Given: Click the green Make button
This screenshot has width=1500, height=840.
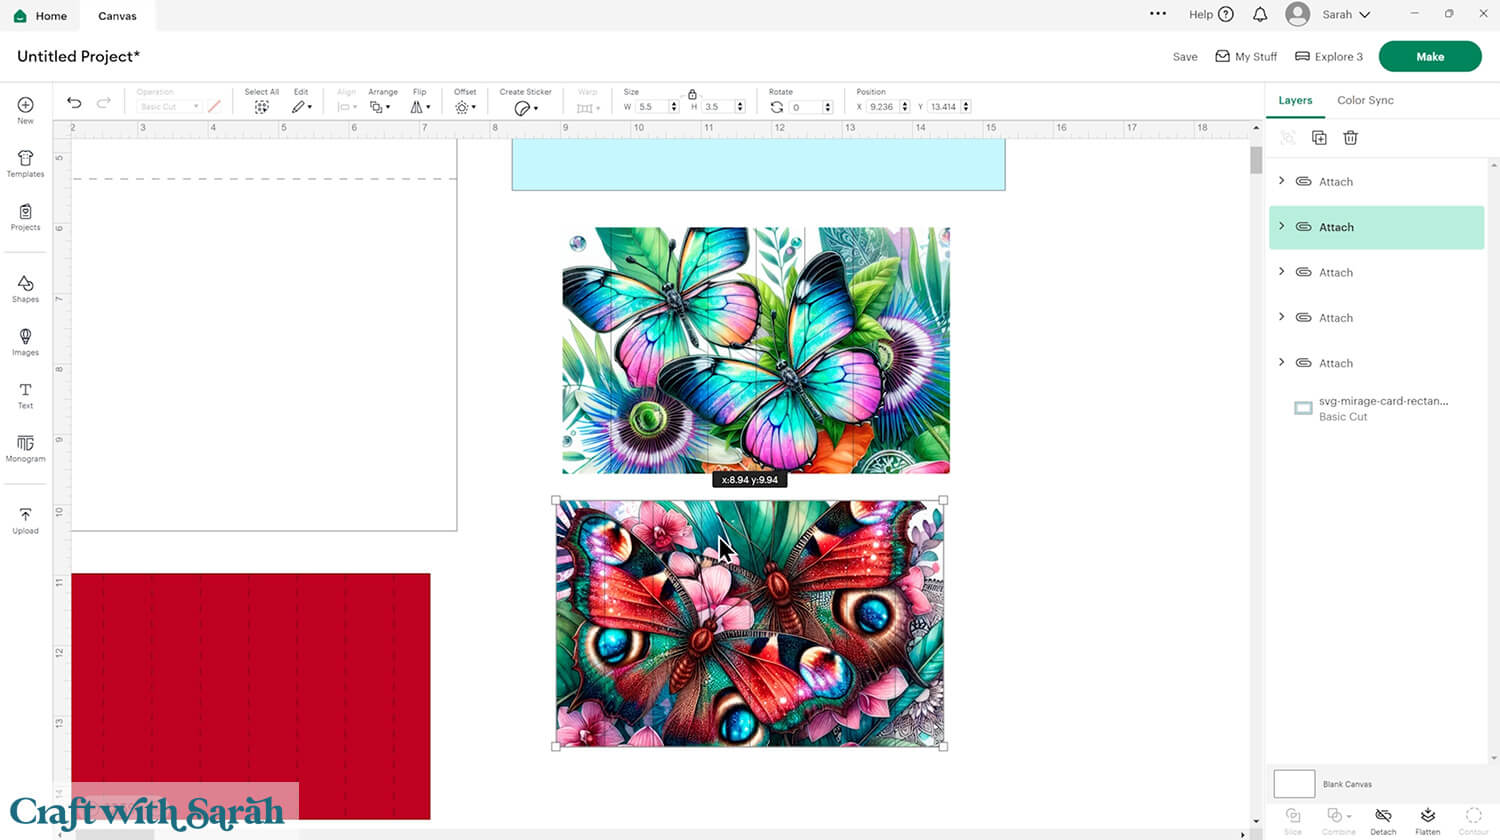Looking at the screenshot, I should [1429, 57].
